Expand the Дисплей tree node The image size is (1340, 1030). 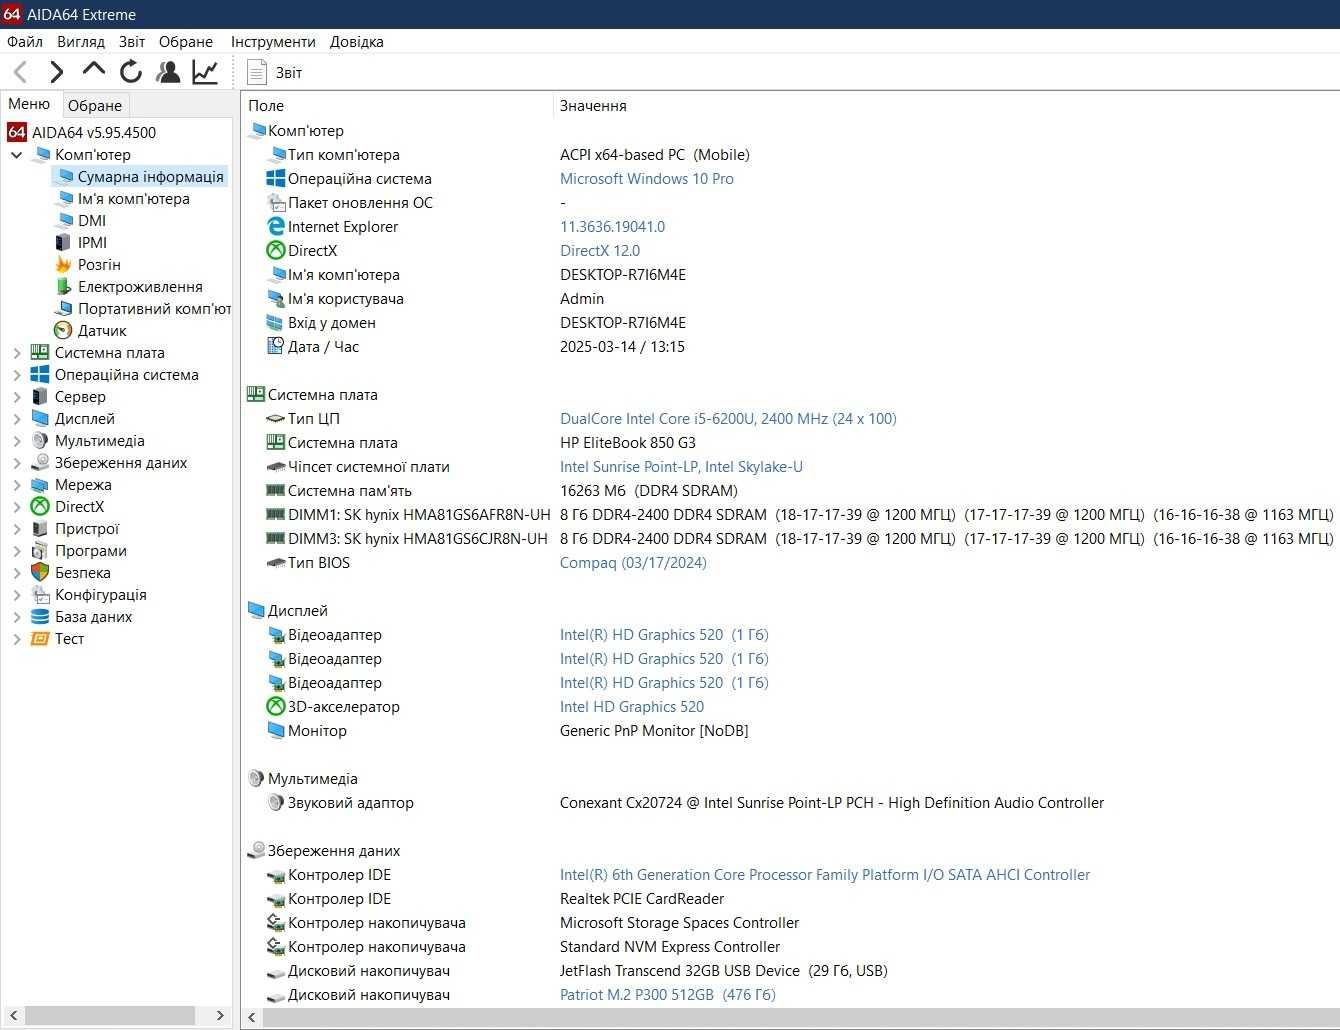pos(16,419)
